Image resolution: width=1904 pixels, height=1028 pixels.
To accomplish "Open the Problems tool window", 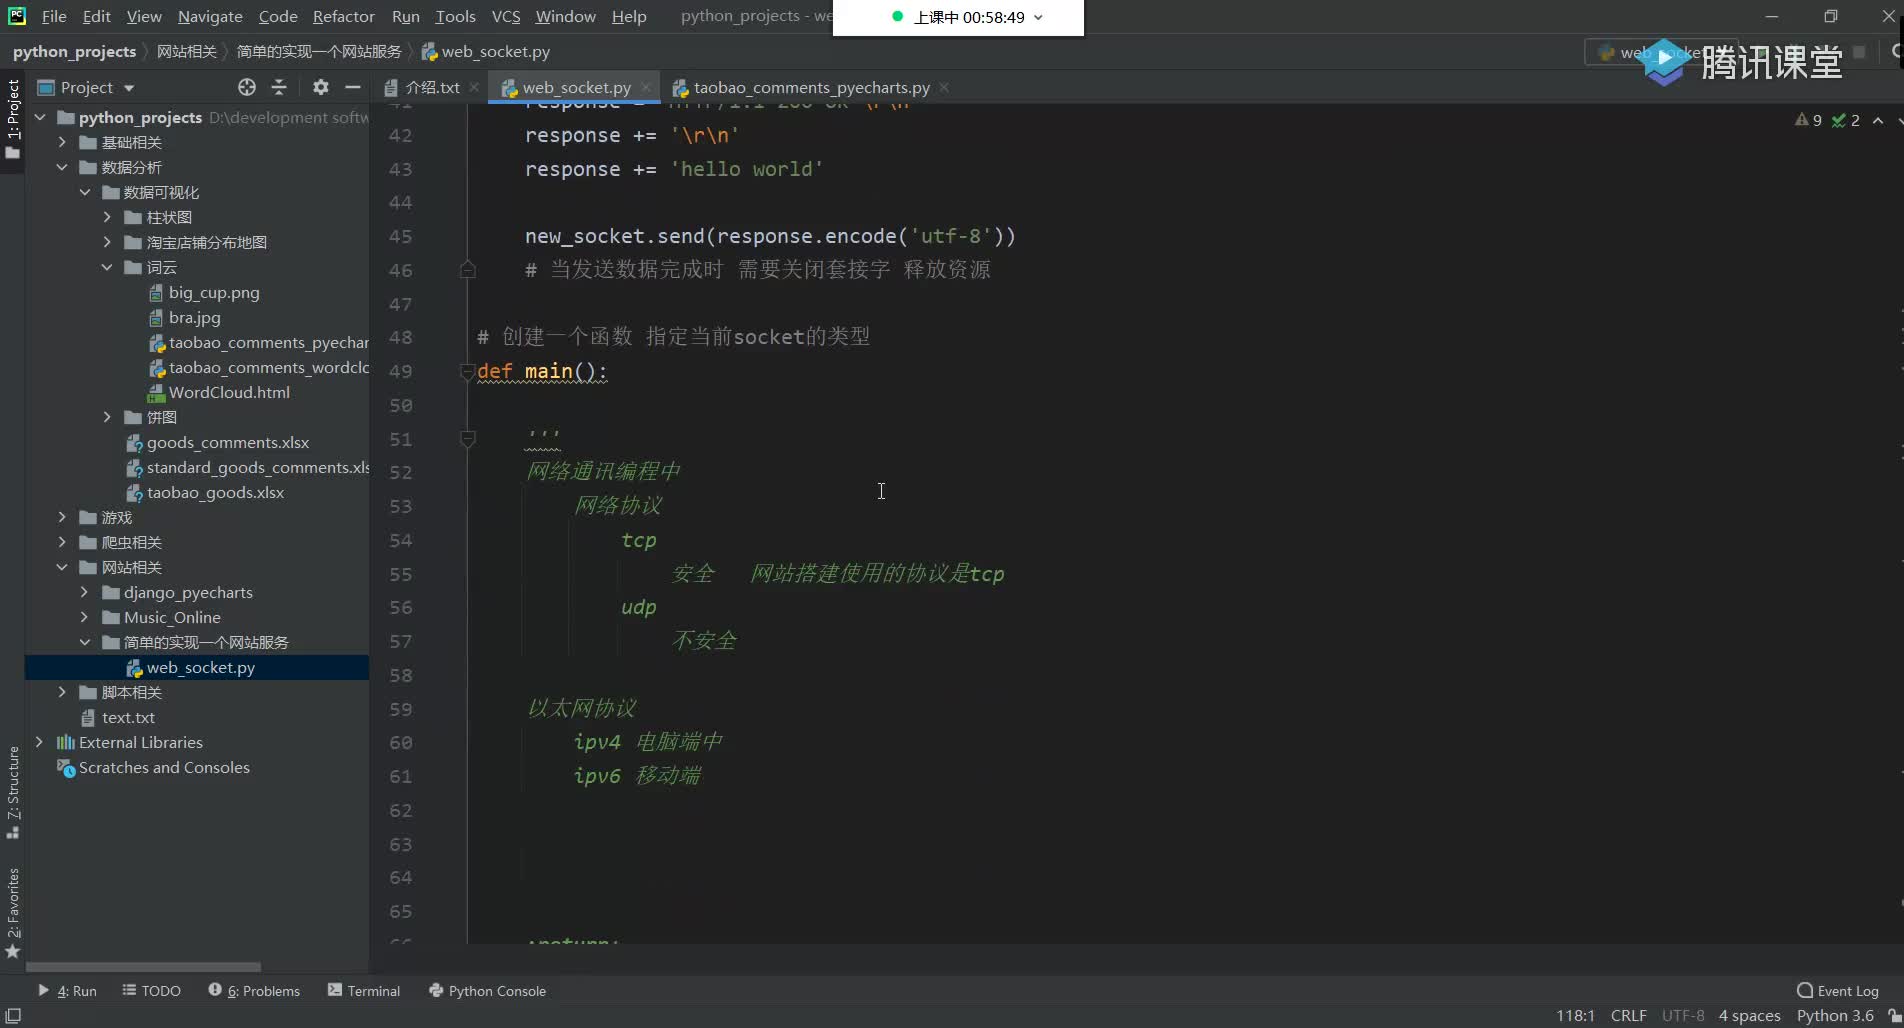I will [x=254, y=991].
